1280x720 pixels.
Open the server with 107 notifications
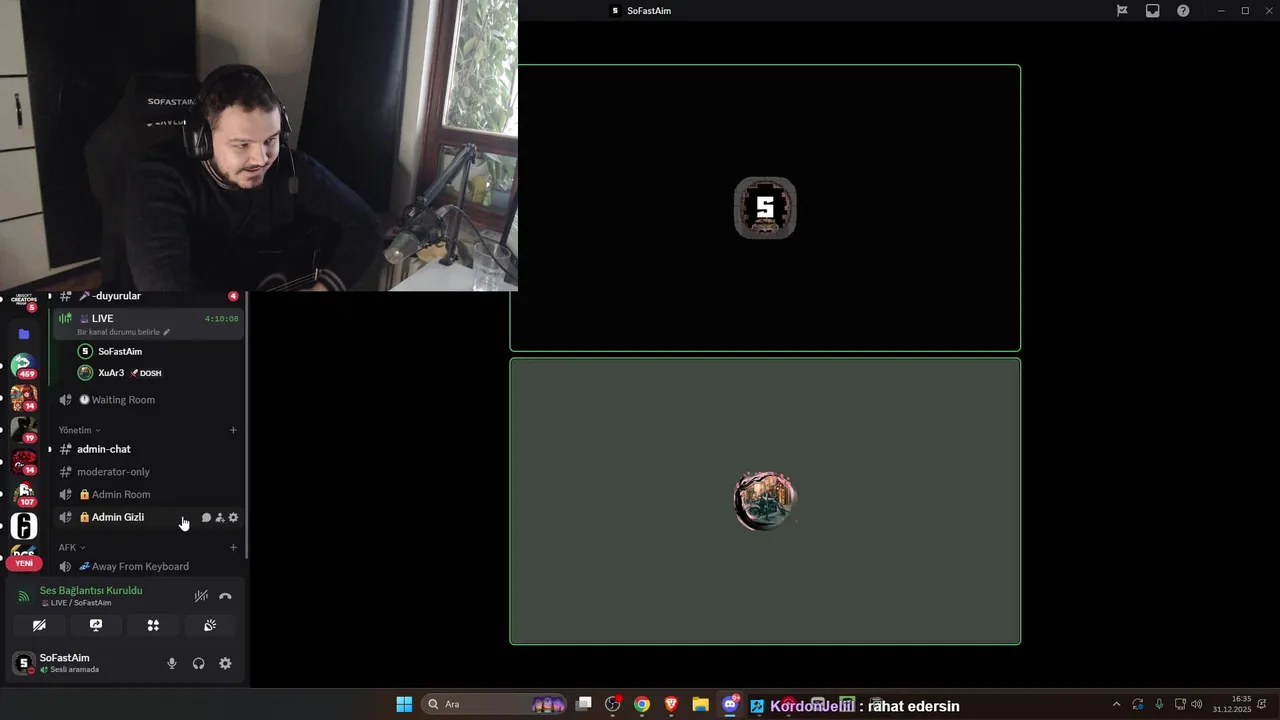(x=24, y=494)
